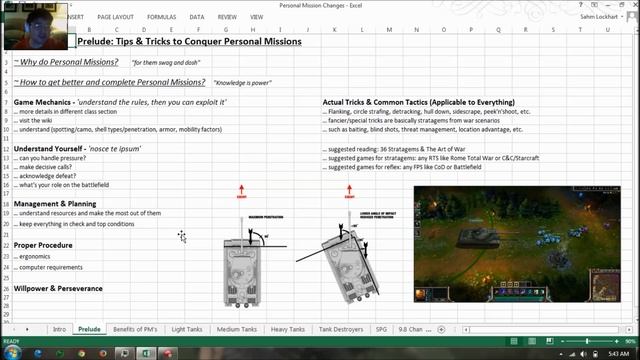Click the webcam overlay video
Image resolution: width=640 pixels, height=360 pixels.
point(36,26)
